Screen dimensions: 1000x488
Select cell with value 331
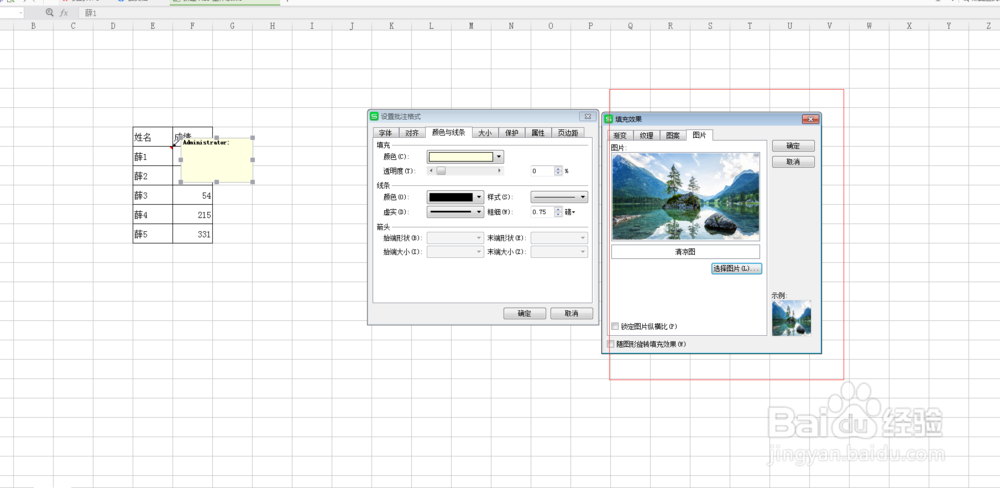(193, 233)
